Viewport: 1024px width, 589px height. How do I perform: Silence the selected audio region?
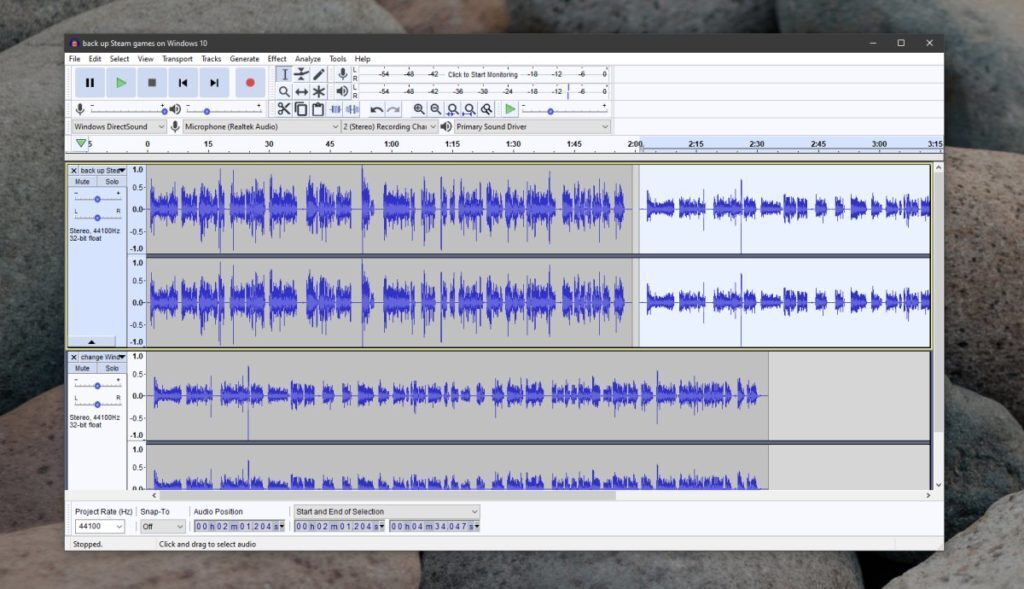pyautogui.click(x=351, y=108)
